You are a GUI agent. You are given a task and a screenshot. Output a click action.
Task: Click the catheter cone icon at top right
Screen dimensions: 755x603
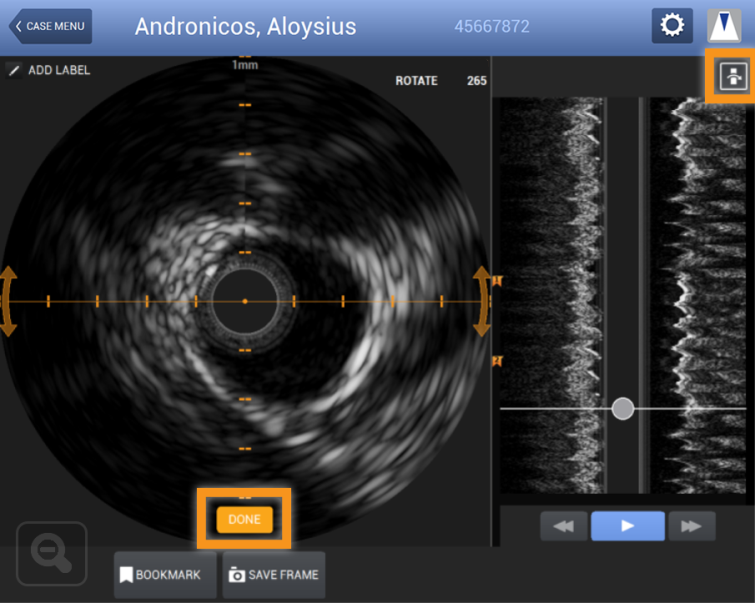[x=724, y=25]
